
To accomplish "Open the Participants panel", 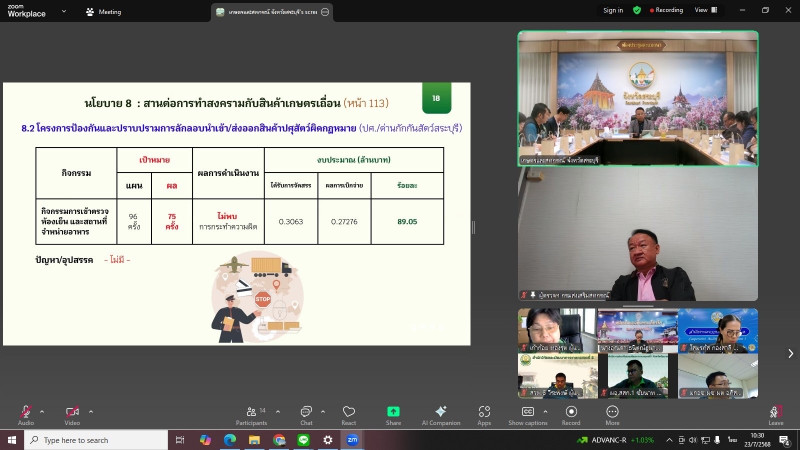I will pos(251,412).
